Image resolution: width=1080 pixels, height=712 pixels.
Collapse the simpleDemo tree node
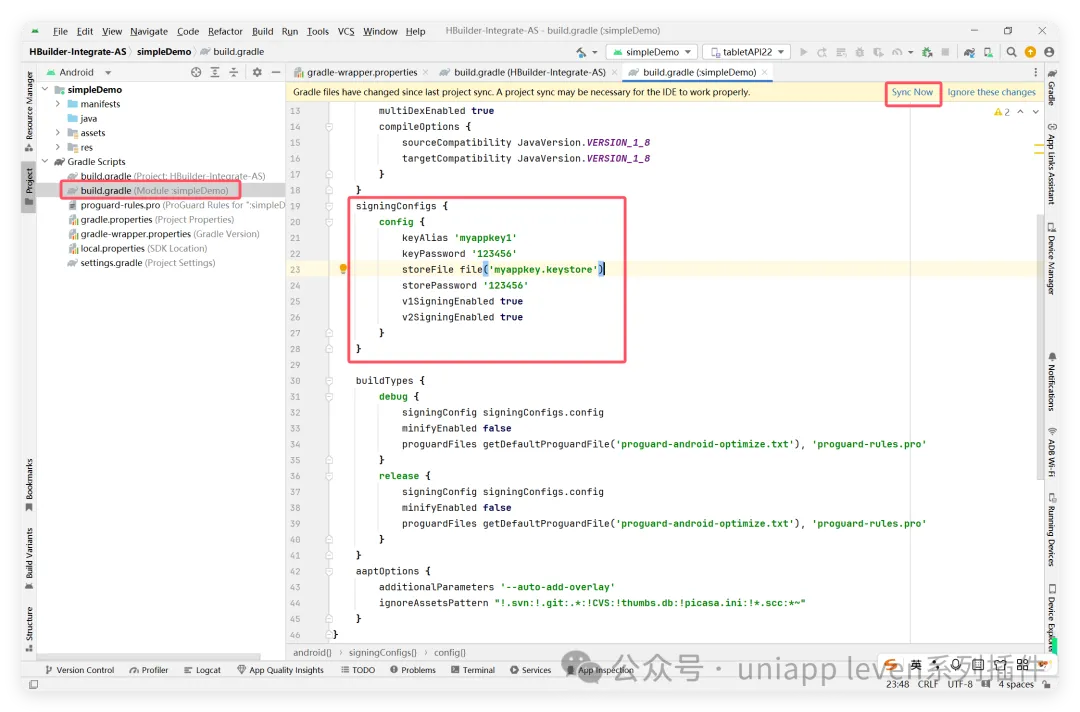click(45, 90)
